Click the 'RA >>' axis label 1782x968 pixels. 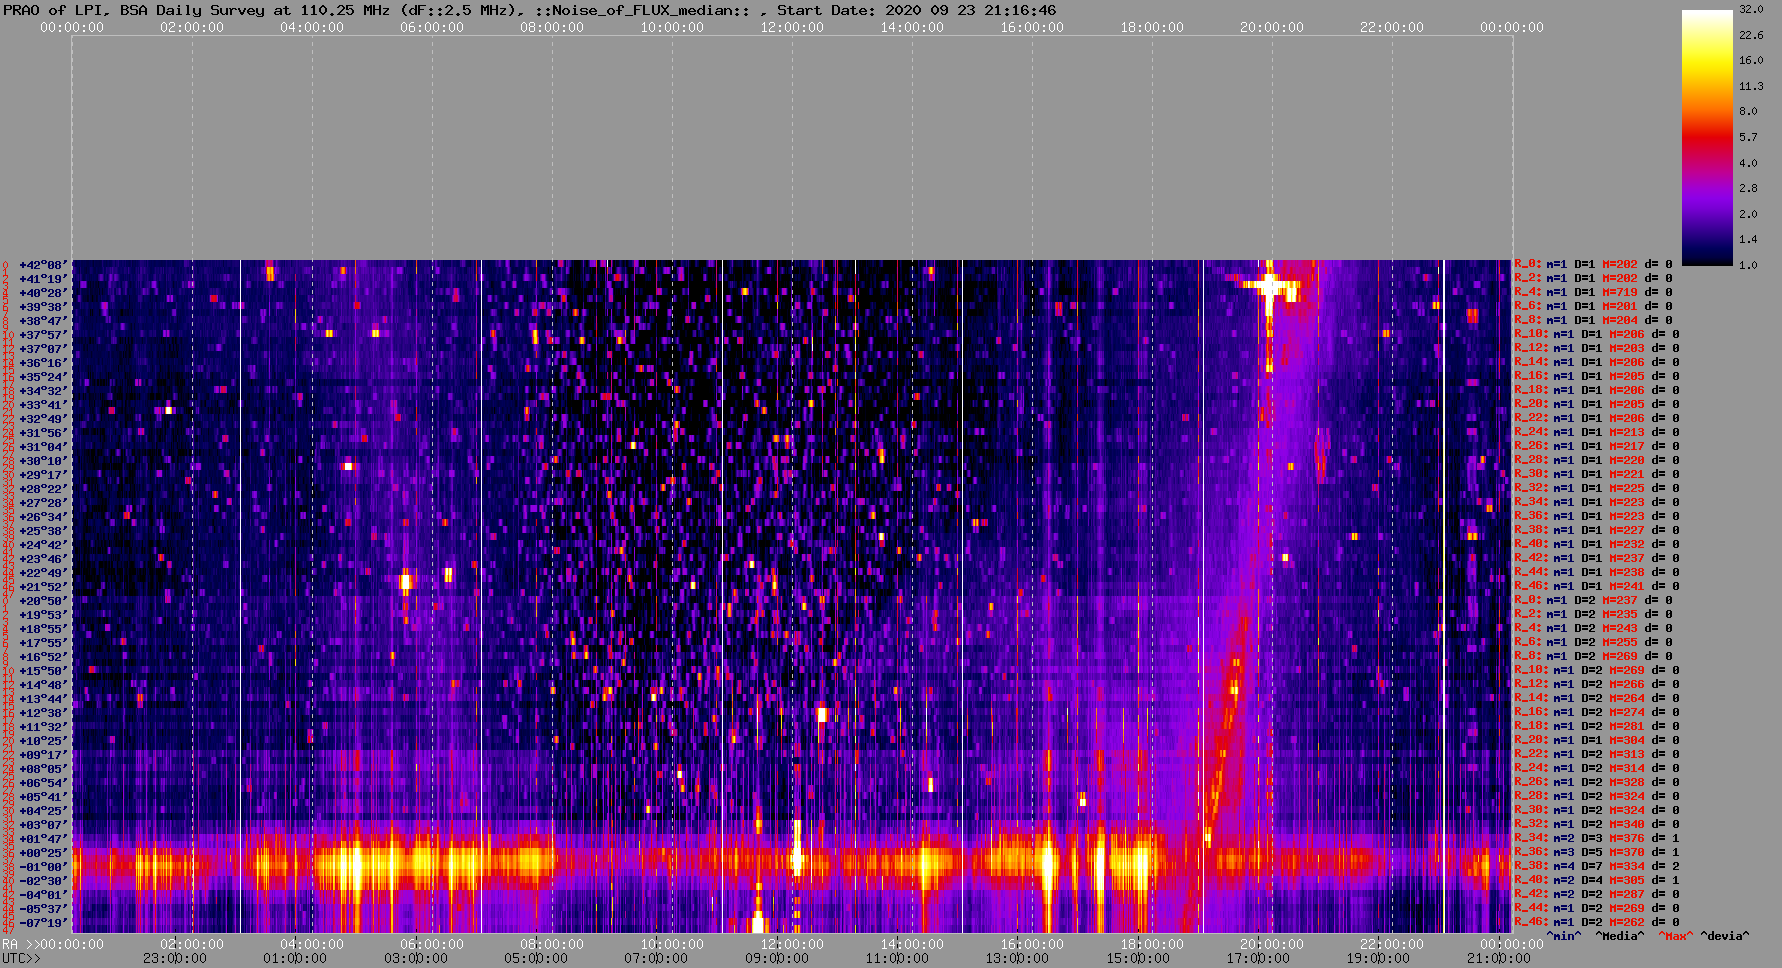tap(19, 944)
